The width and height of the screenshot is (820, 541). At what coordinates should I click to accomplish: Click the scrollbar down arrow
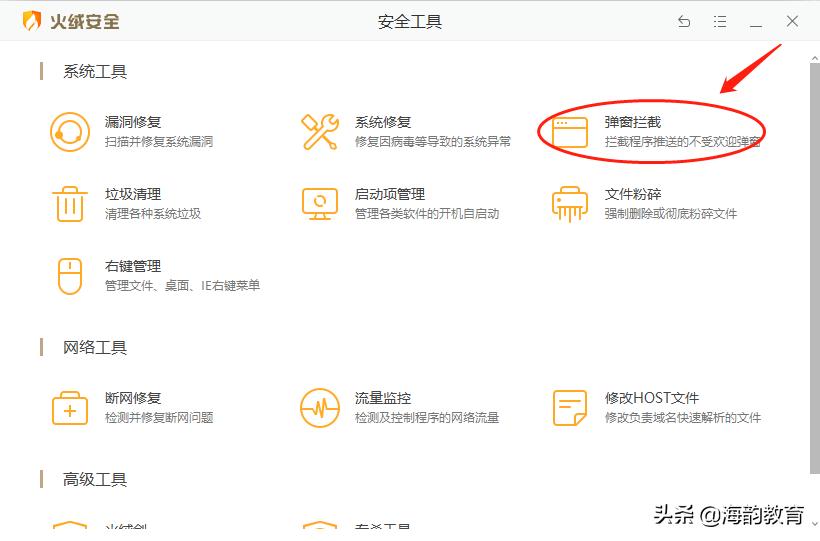pos(815,523)
